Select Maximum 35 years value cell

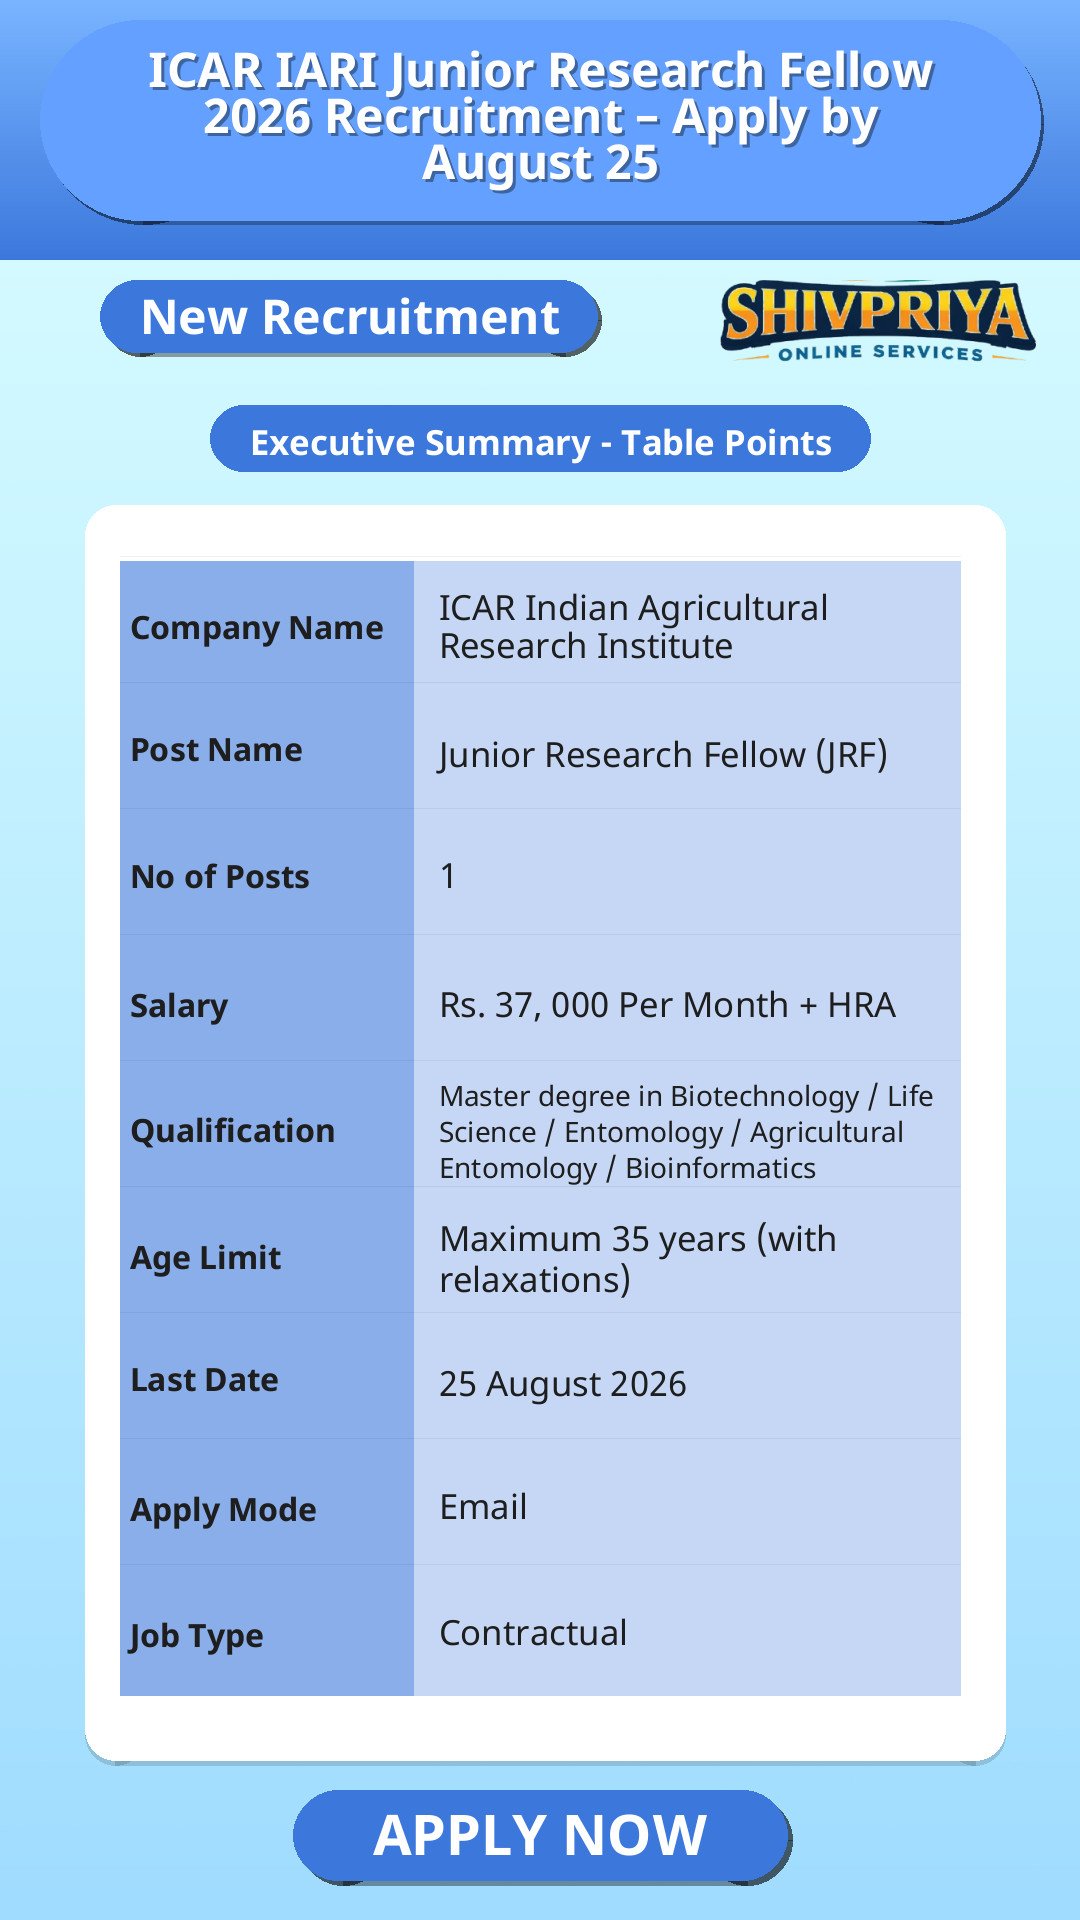click(x=688, y=1251)
